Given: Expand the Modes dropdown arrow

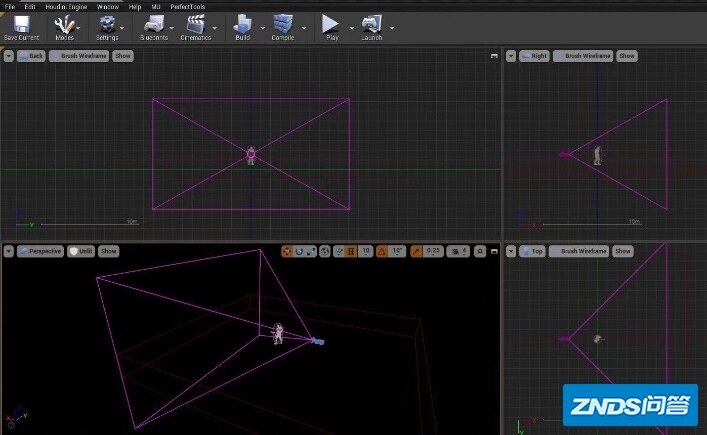Looking at the screenshot, I should 78,28.
